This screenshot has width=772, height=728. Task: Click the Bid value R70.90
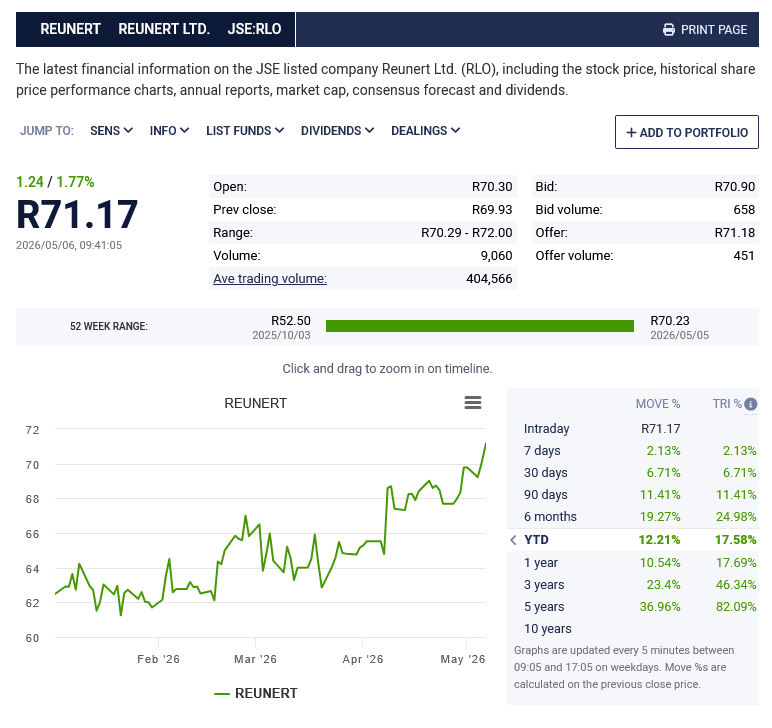(735, 187)
